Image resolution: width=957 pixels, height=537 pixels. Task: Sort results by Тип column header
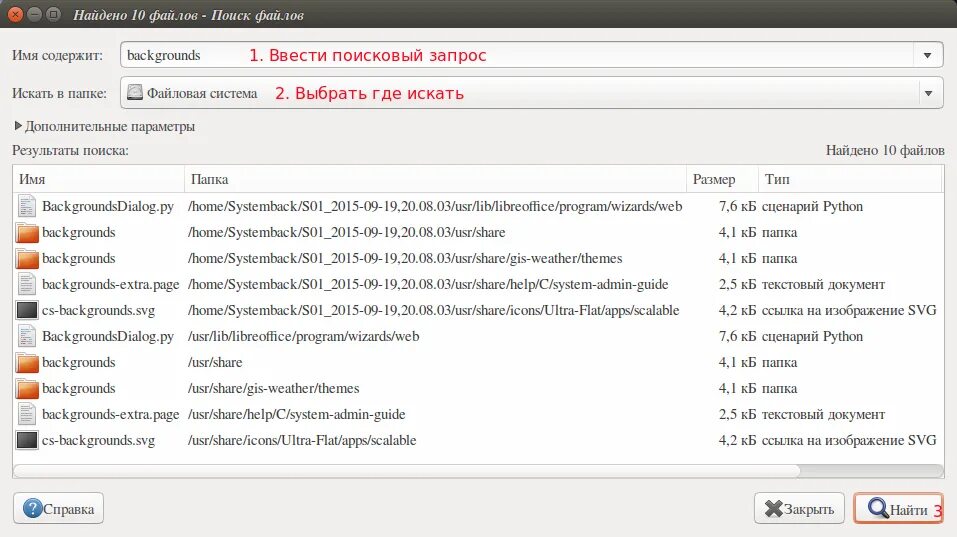851,179
